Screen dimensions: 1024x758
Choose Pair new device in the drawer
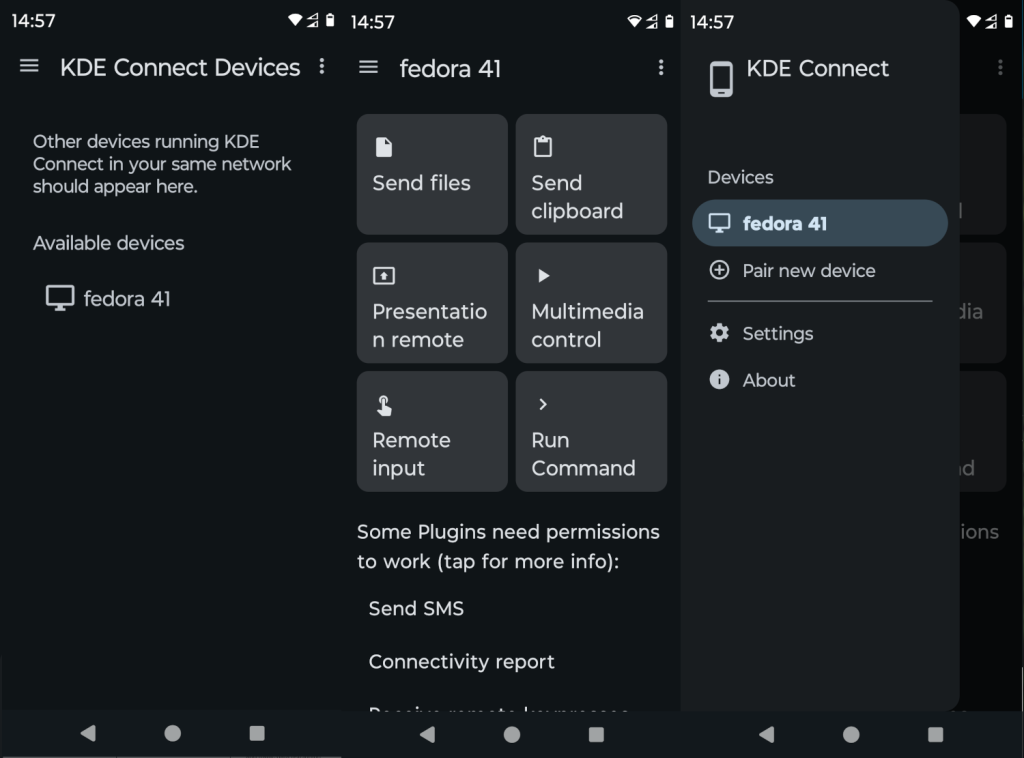(x=808, y=270)
